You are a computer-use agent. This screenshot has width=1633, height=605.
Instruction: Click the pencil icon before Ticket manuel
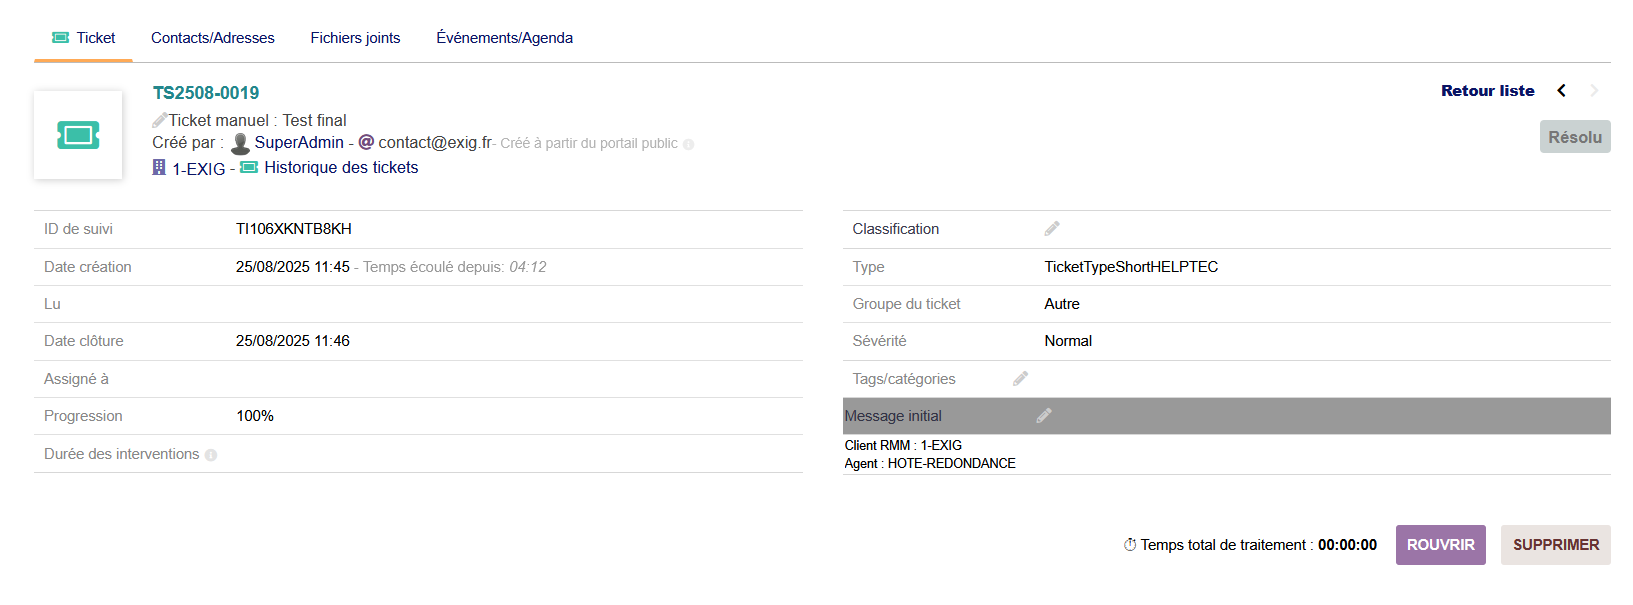point(159,120)
